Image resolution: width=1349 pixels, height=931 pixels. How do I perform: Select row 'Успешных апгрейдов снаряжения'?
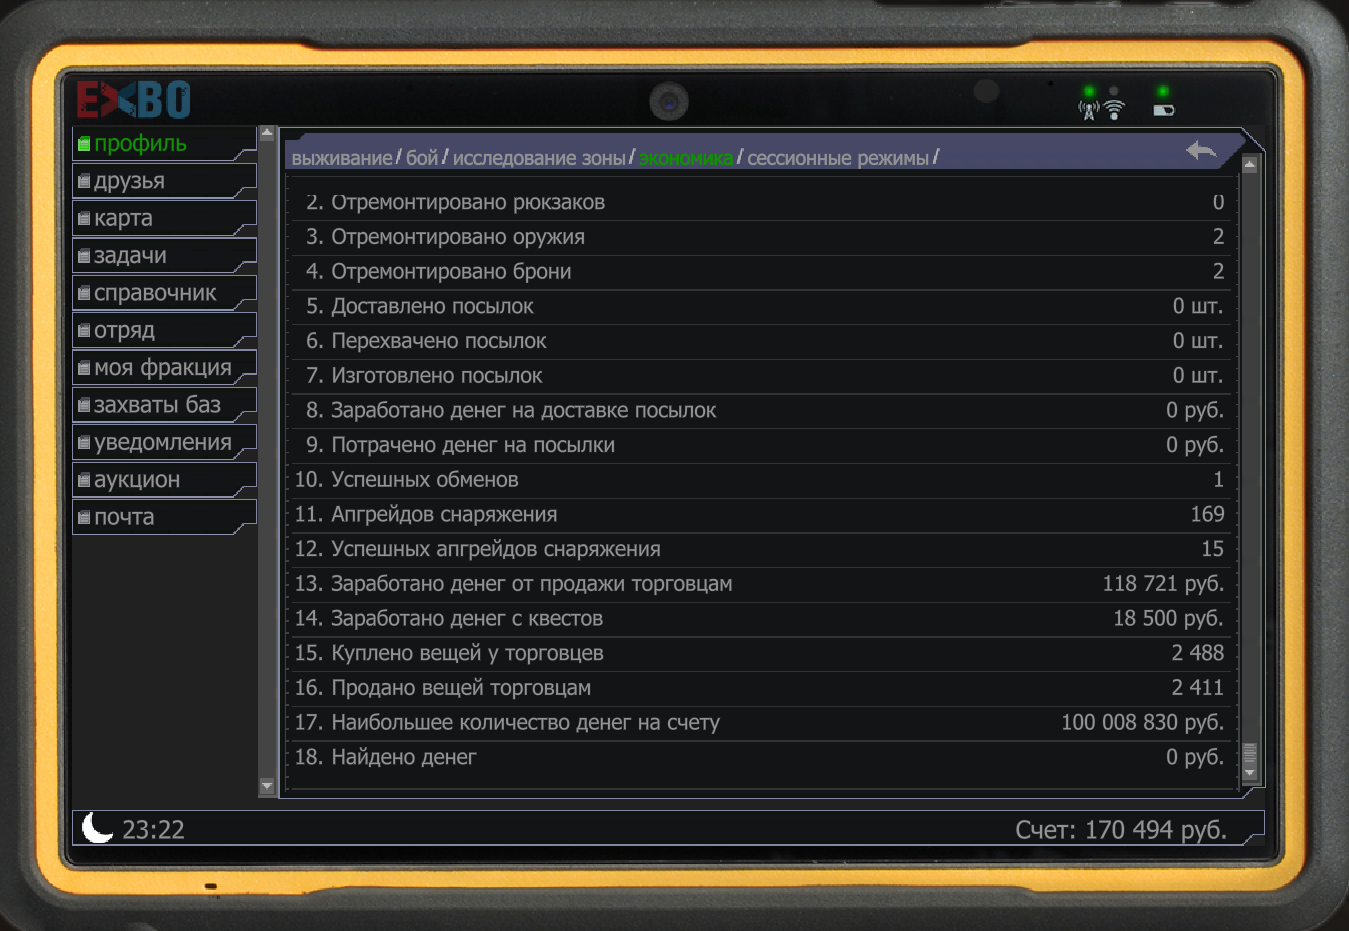[x=760, y=549]
